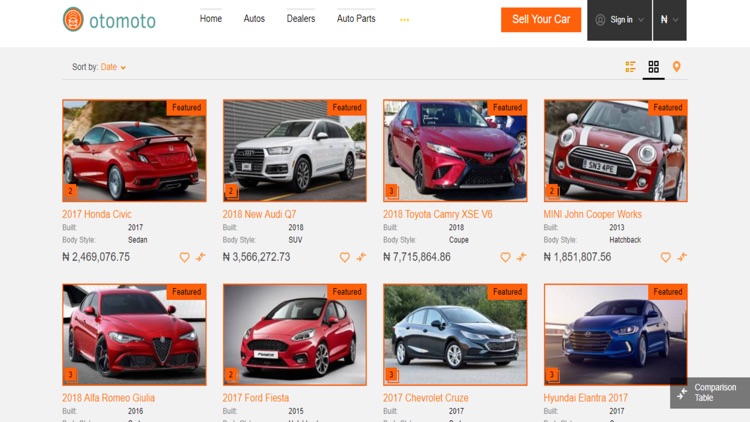The height and width of the screenshot is (422, 750).
Task: Open MINI John Cooper Works title link
Action: [x=592, y=214]
